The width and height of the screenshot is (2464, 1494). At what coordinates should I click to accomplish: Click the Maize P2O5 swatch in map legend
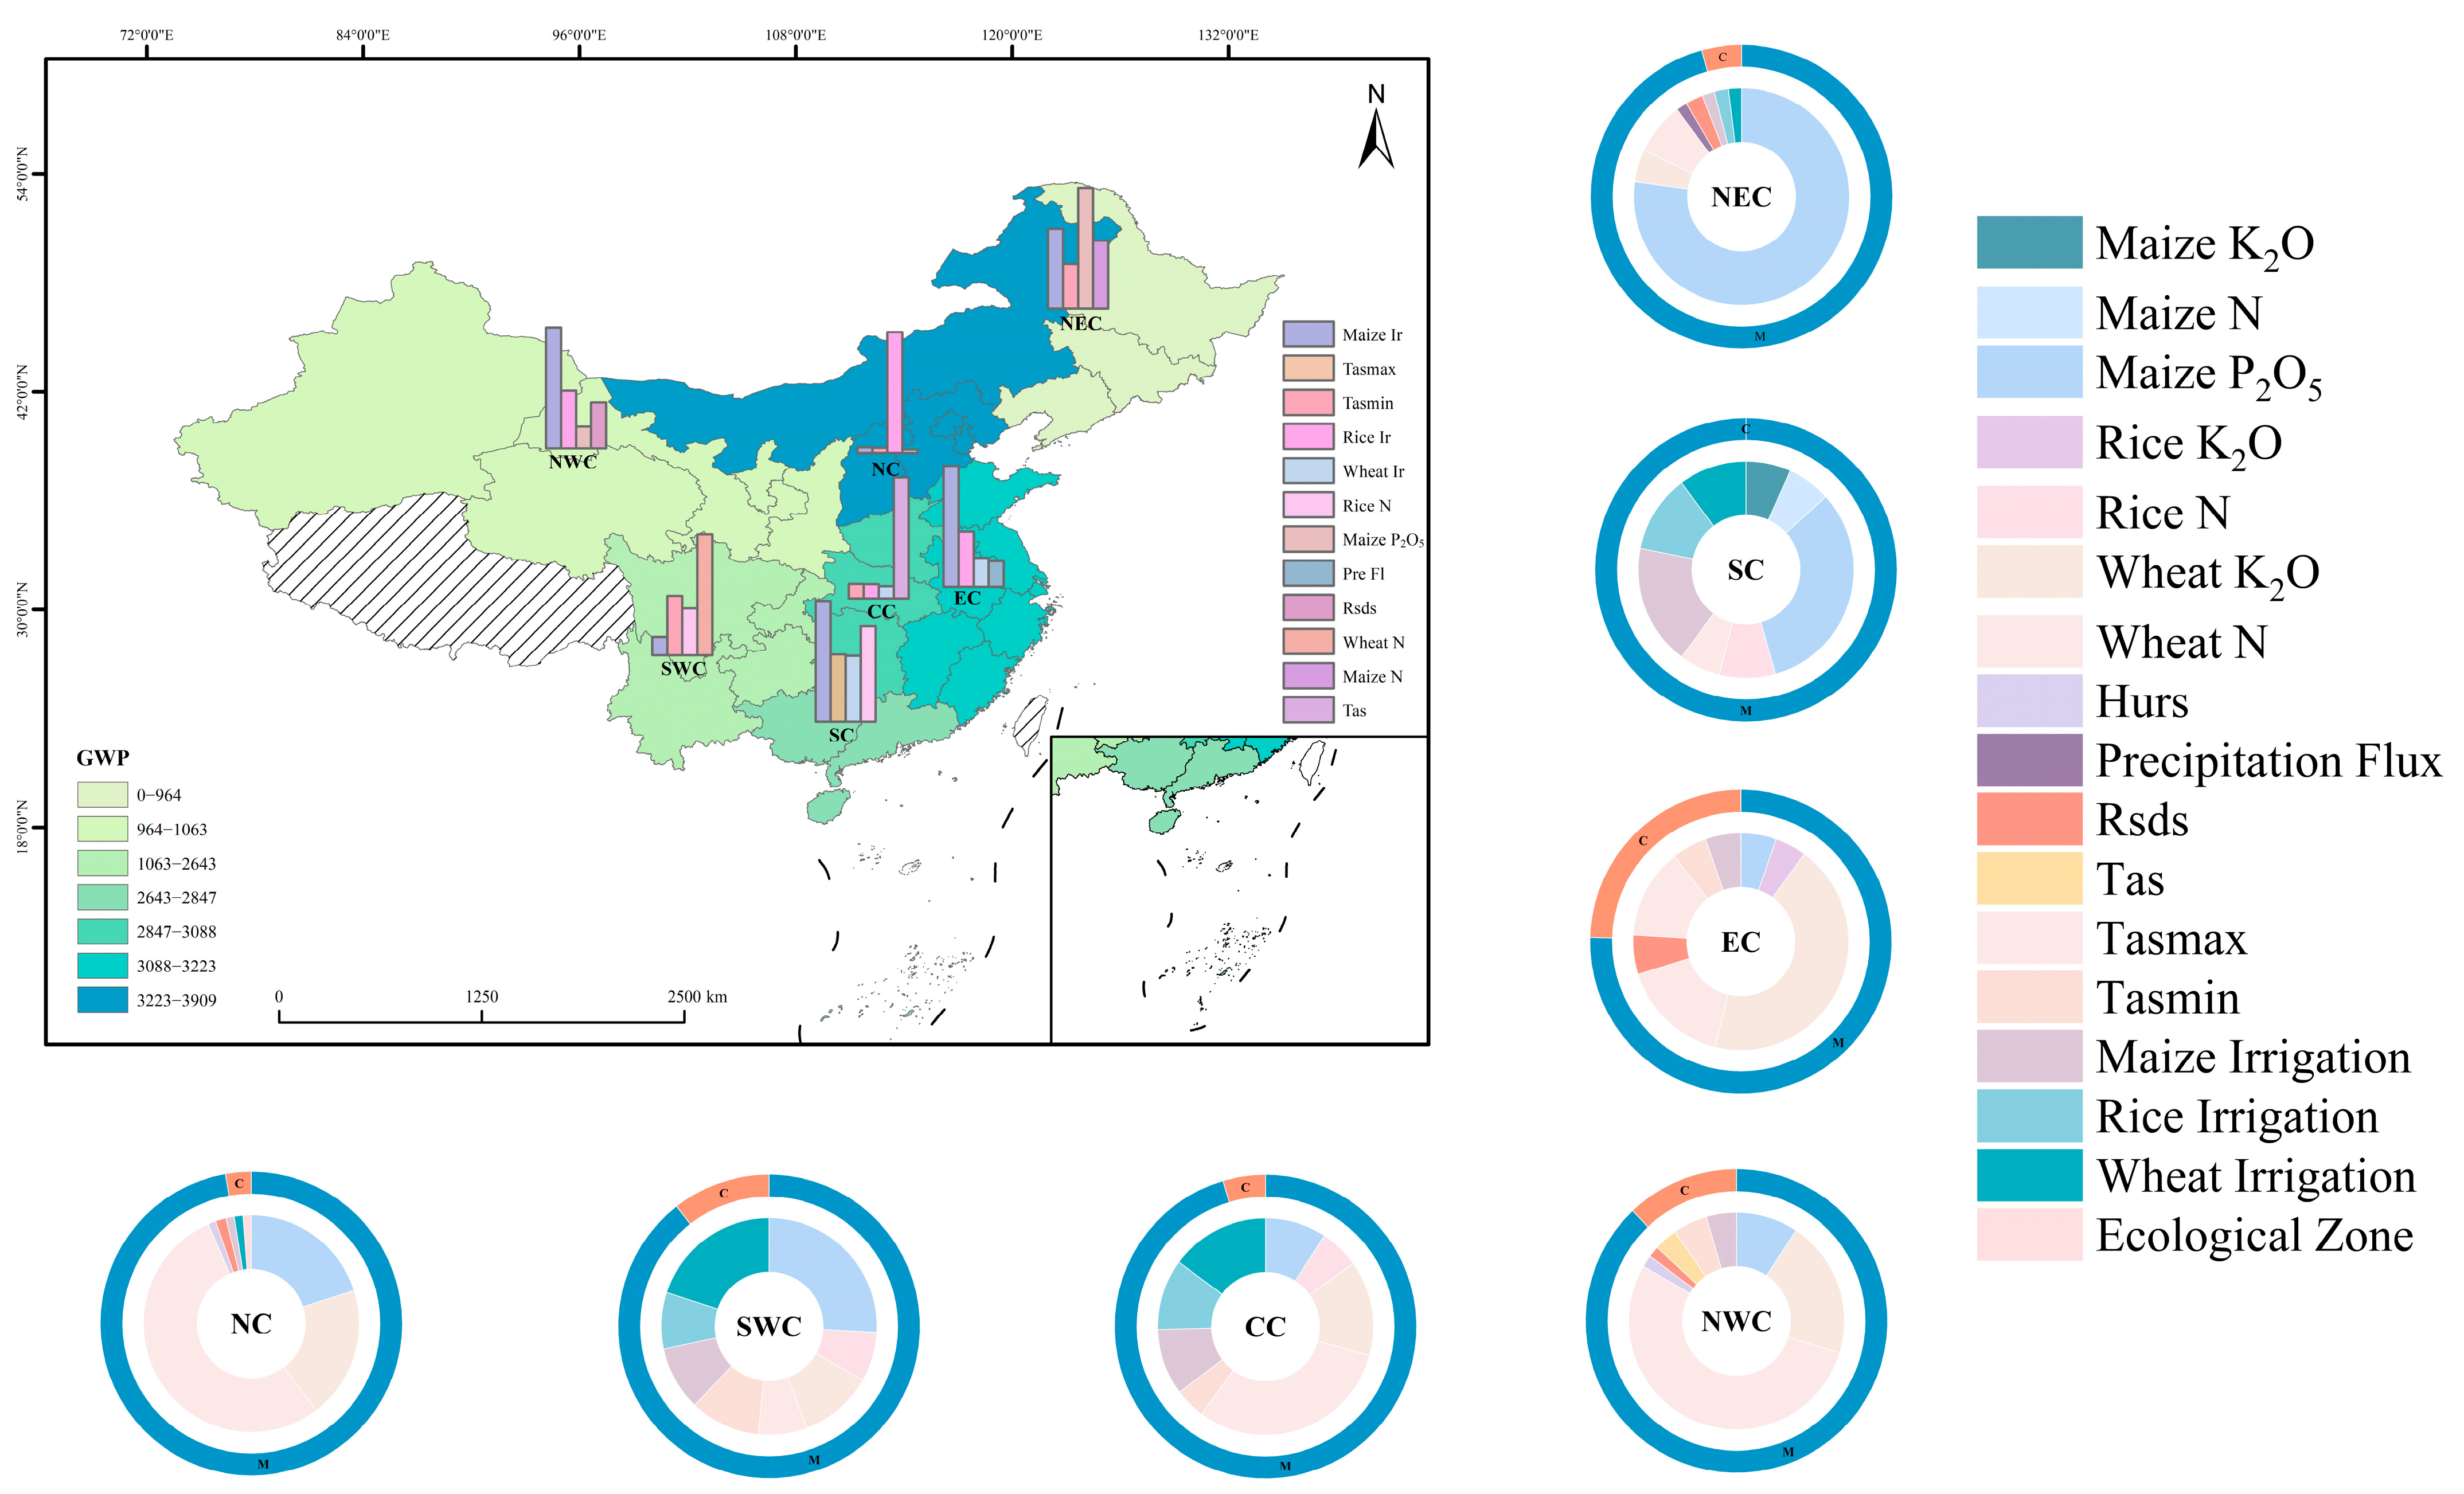pyautogui.click(x=1308, y=539)
